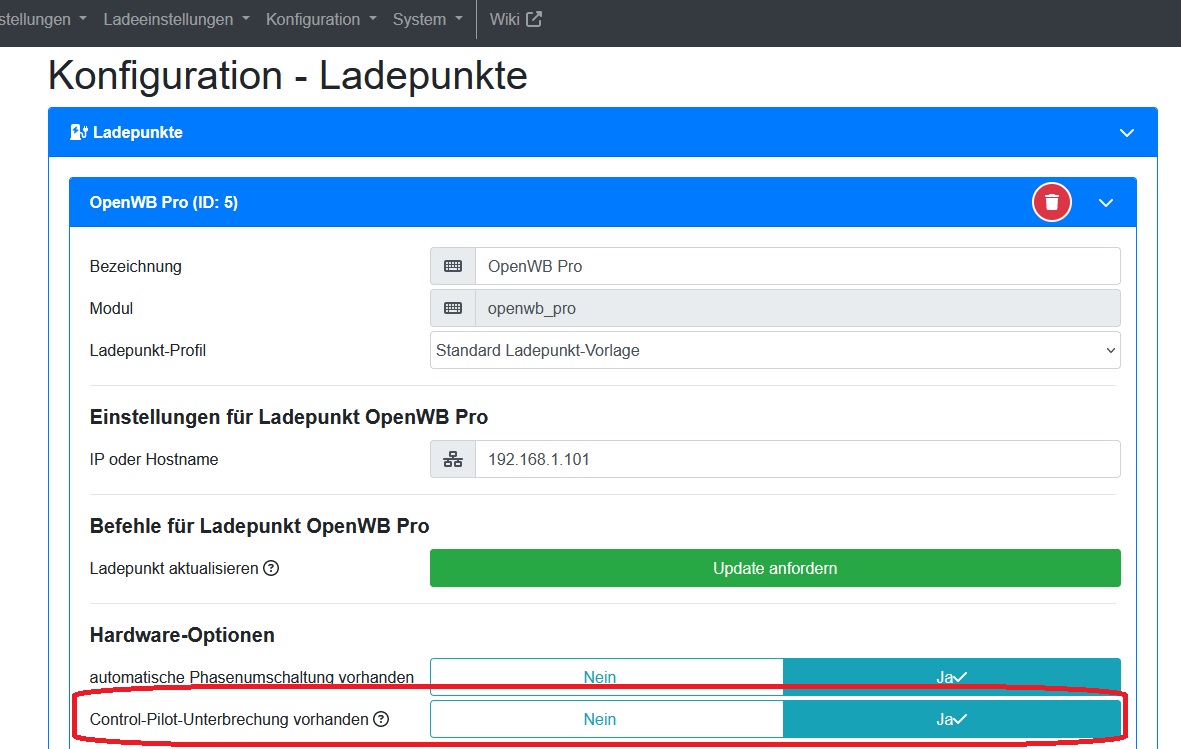
Task: Set Control-Pilot-Unterbrechung to Nein
Action: (606, 719)
